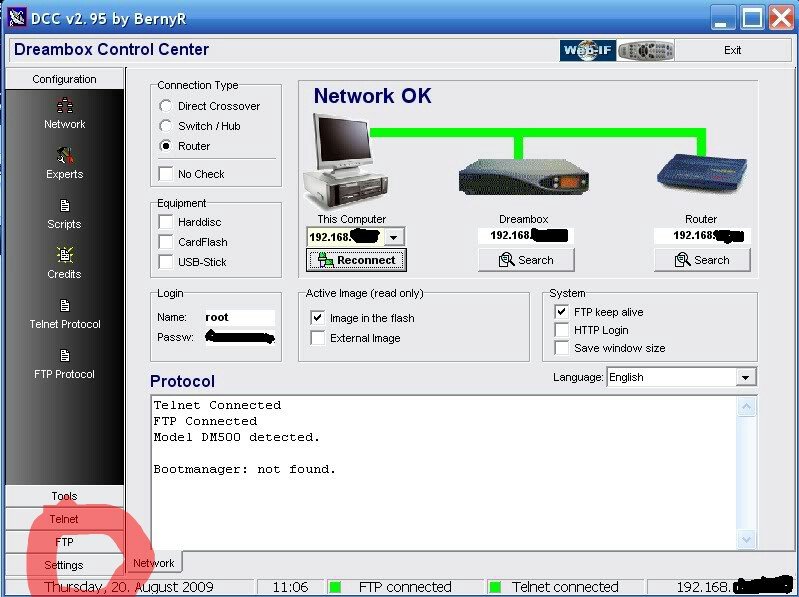Click the green Telnet connected status indicator

(x=494, y=587)
